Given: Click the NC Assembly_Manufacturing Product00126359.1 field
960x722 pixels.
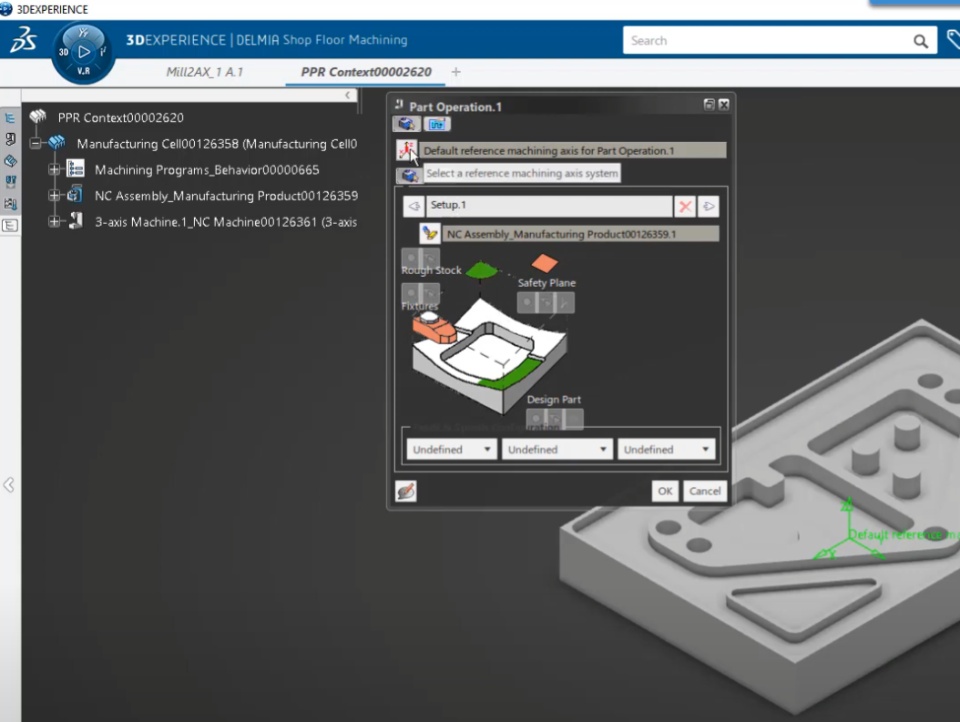Looking at the screenshot, I should click(x=580, y=234).
